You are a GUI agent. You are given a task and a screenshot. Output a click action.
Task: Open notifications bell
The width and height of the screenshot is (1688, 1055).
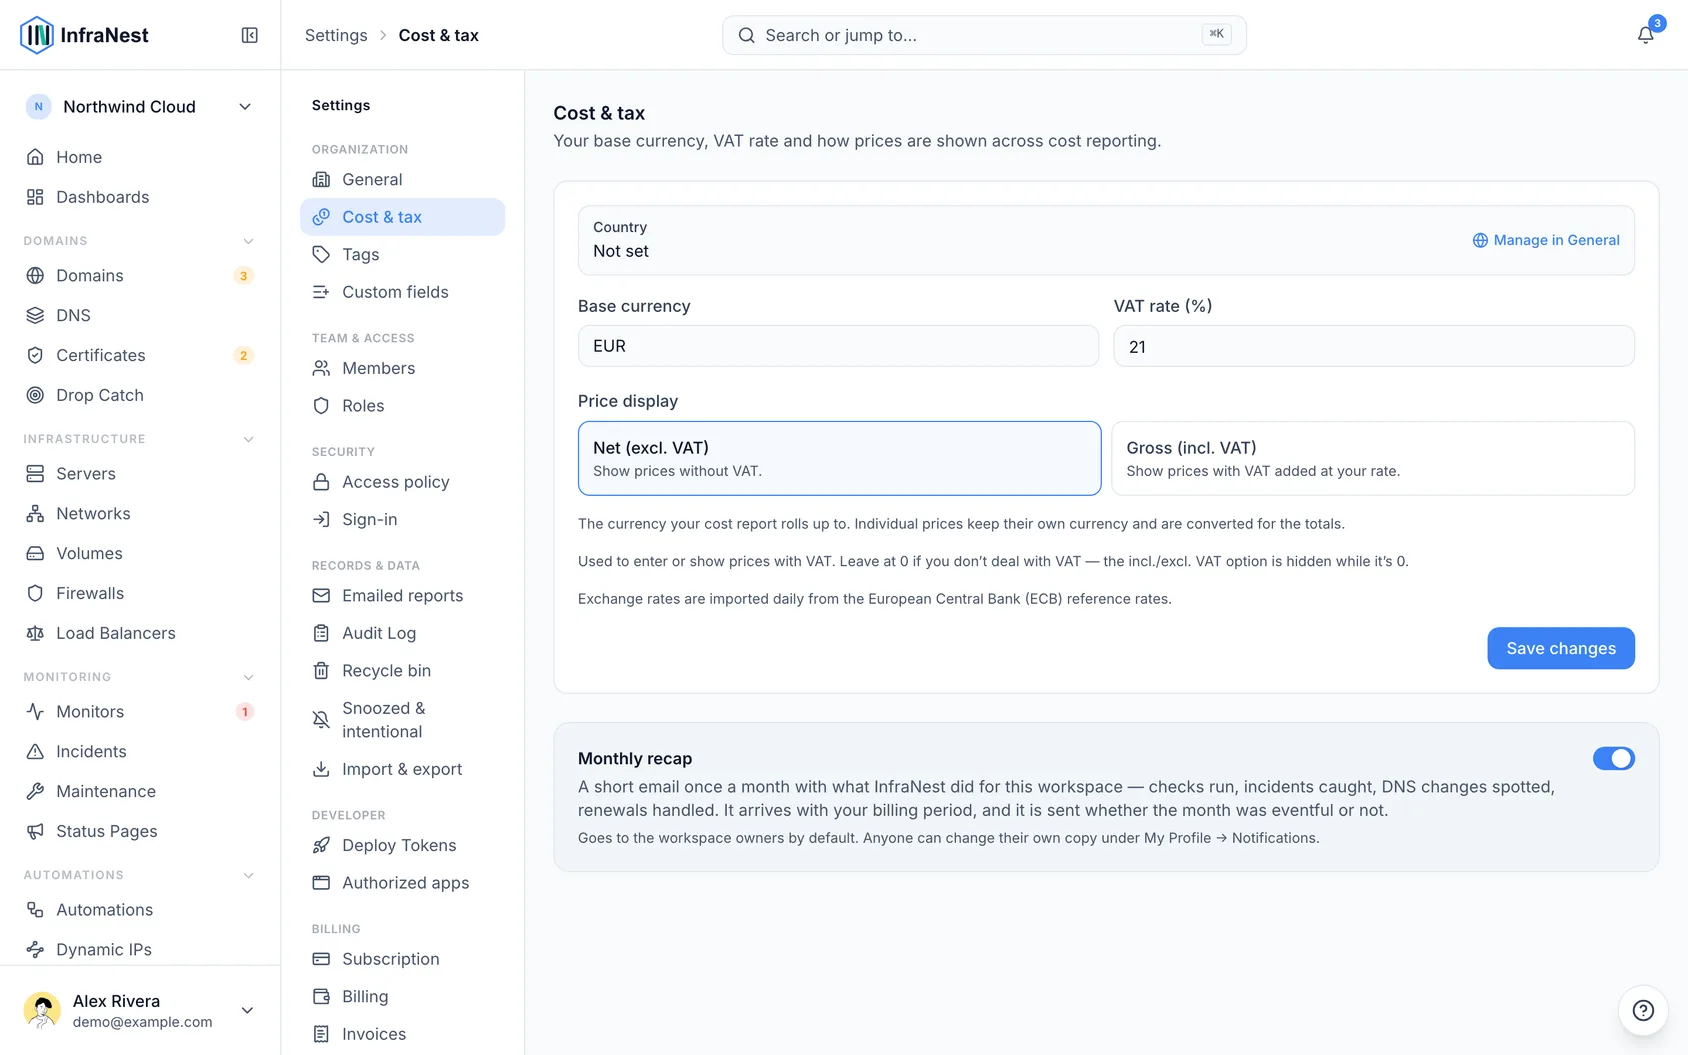[1645, 35]
